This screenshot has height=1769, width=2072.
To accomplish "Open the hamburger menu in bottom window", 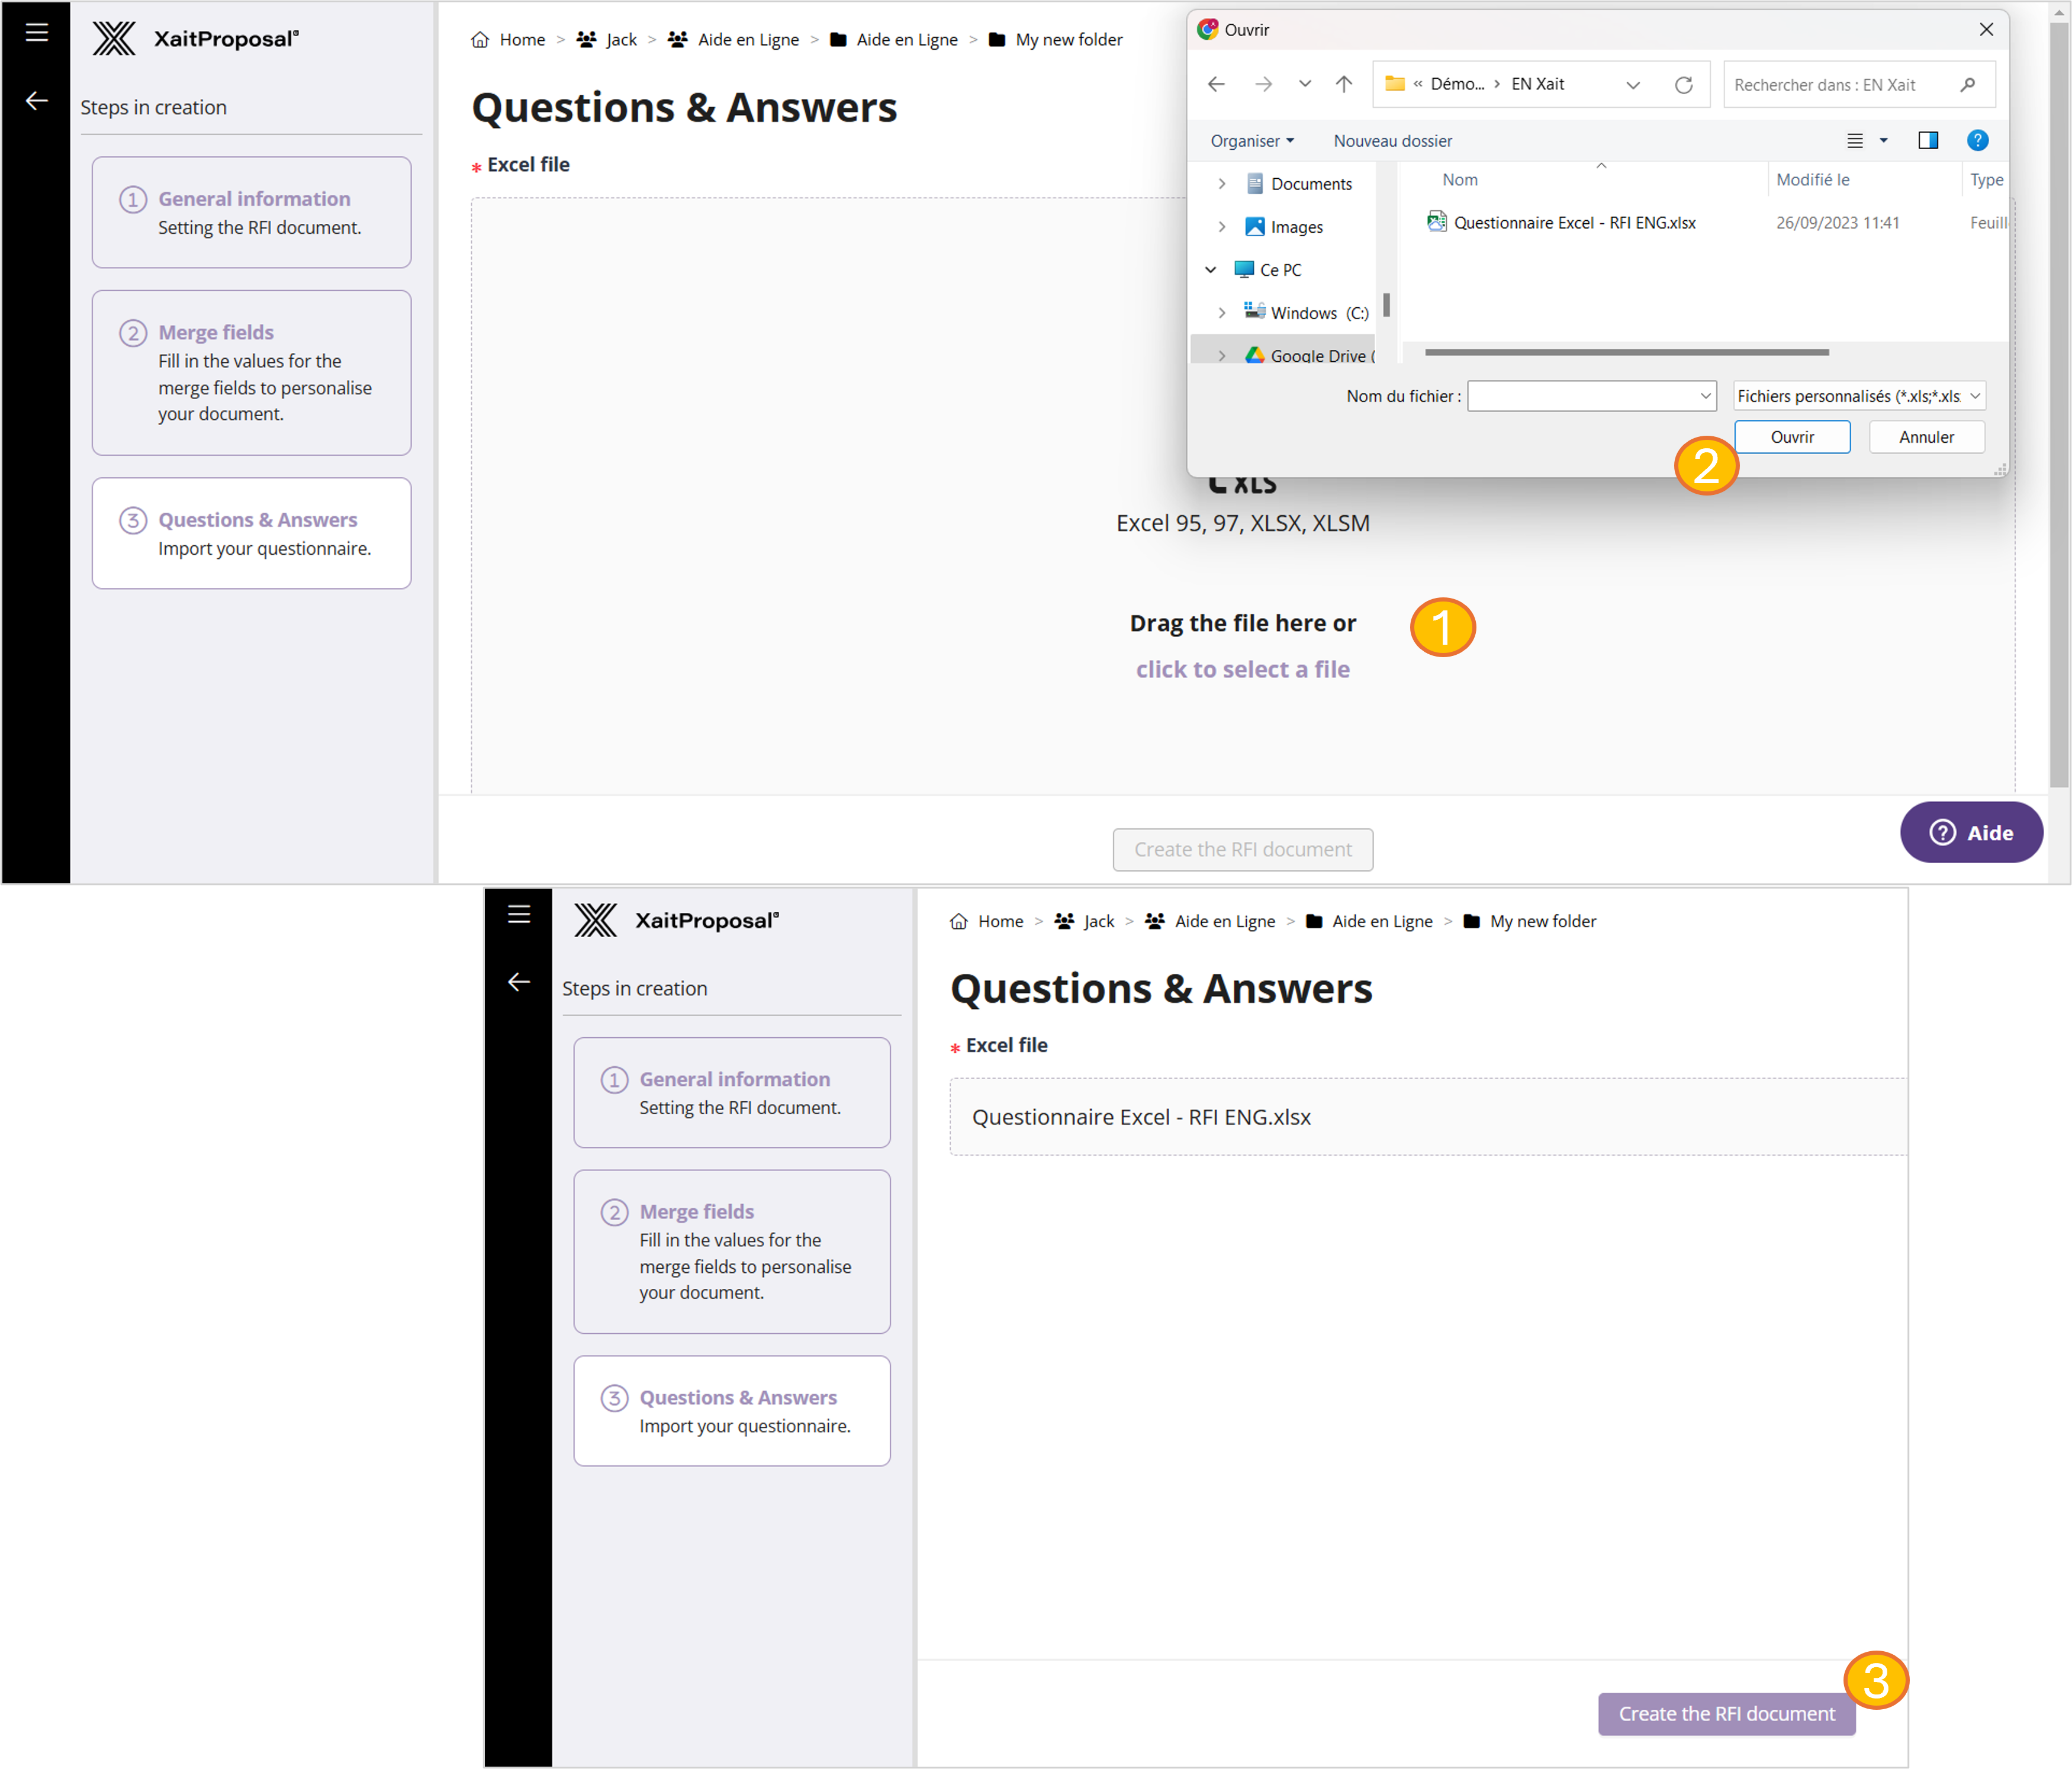I will (518, 913).
